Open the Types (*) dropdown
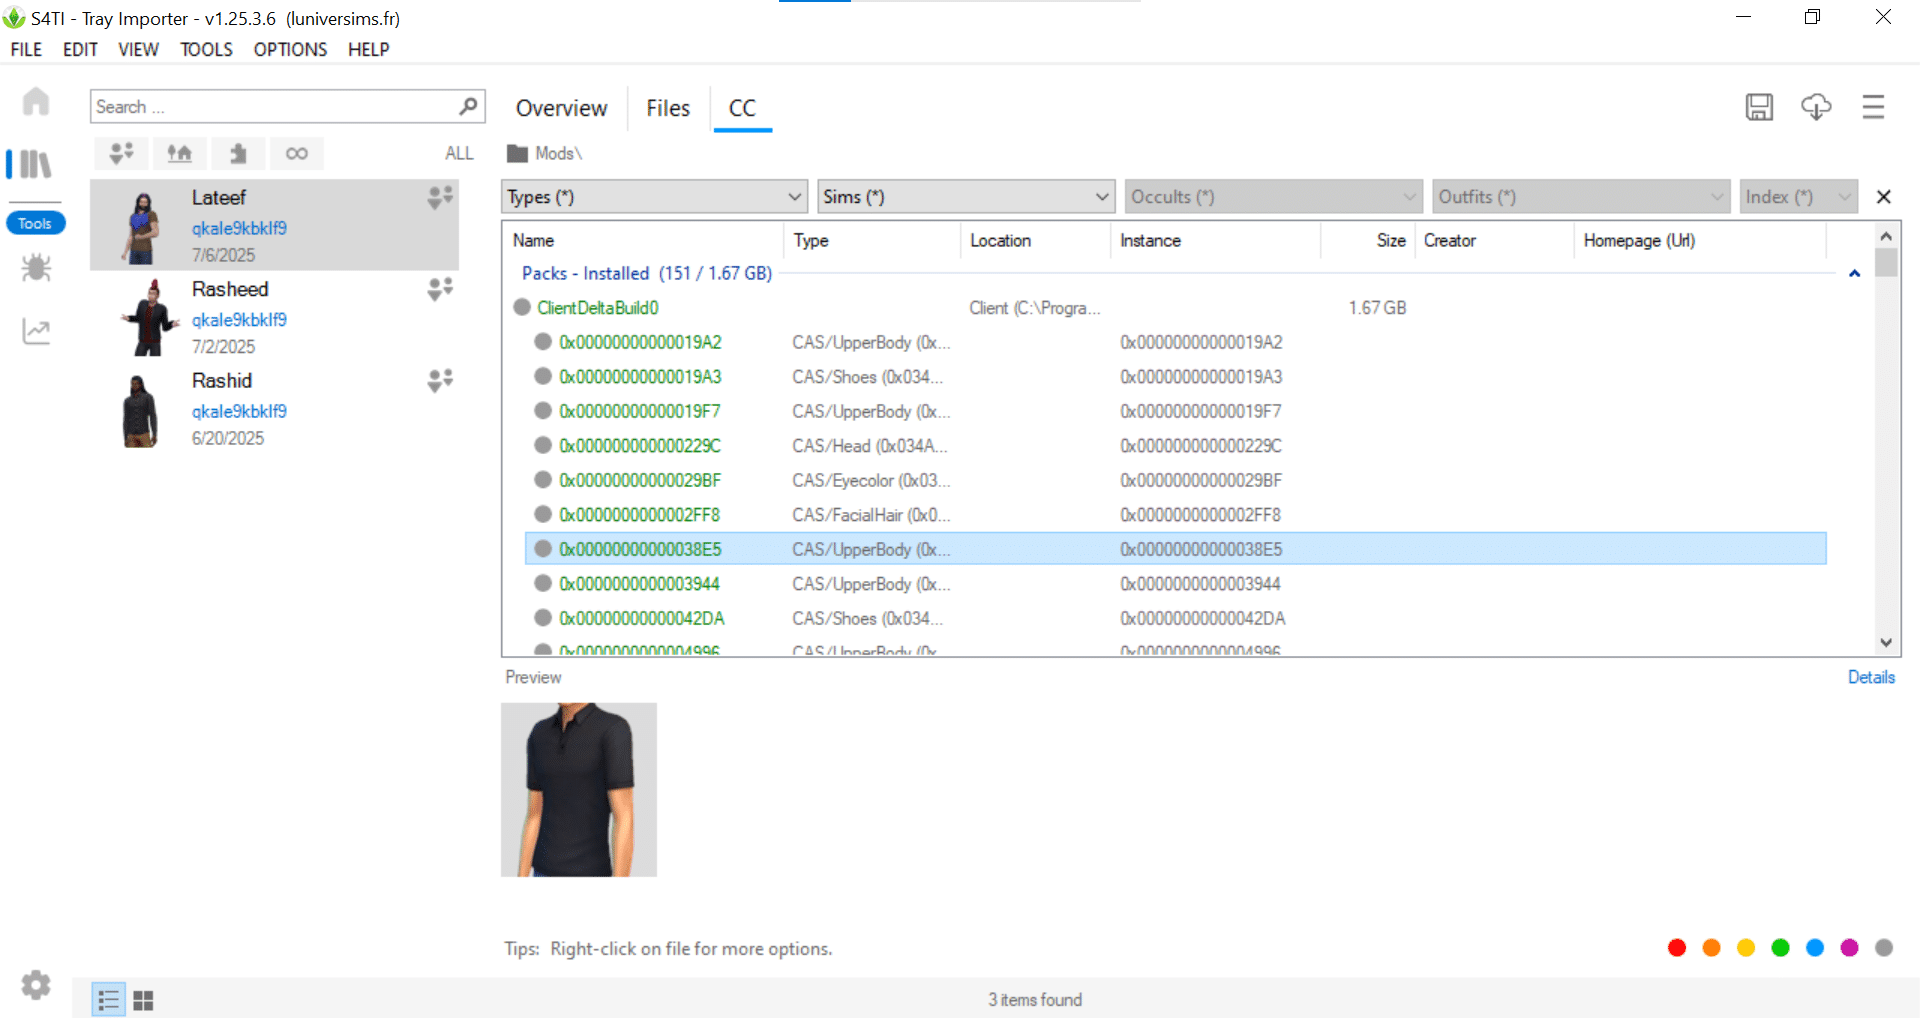1920x1018 pixels. [x=653, y=196]
